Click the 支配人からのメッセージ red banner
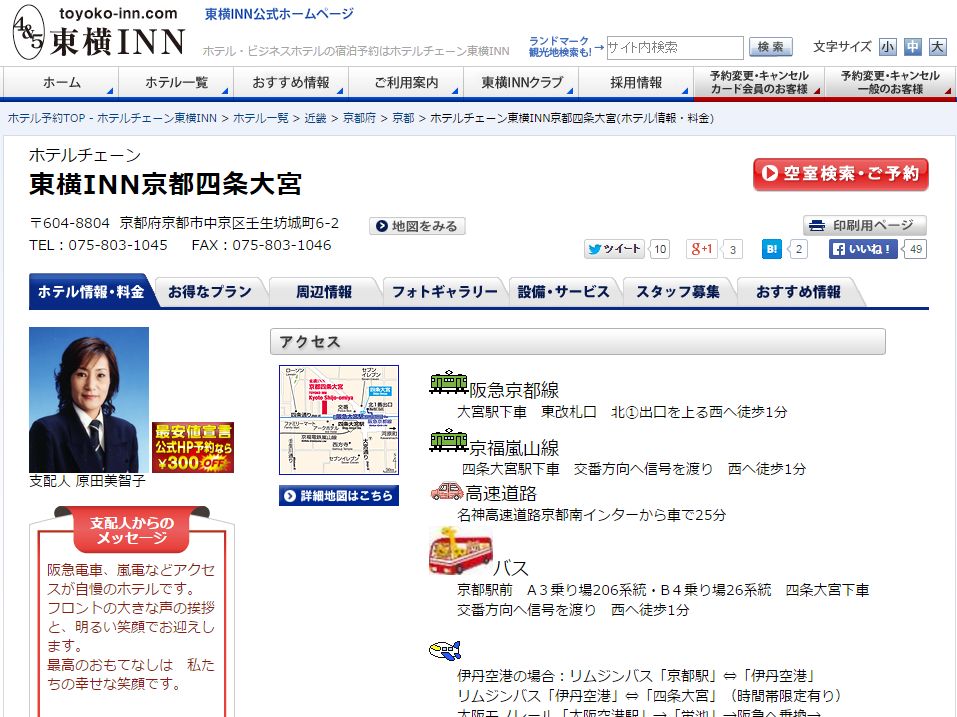Image resolution: width=957 pixels, height=717 pixels. (x=132, y=530)
